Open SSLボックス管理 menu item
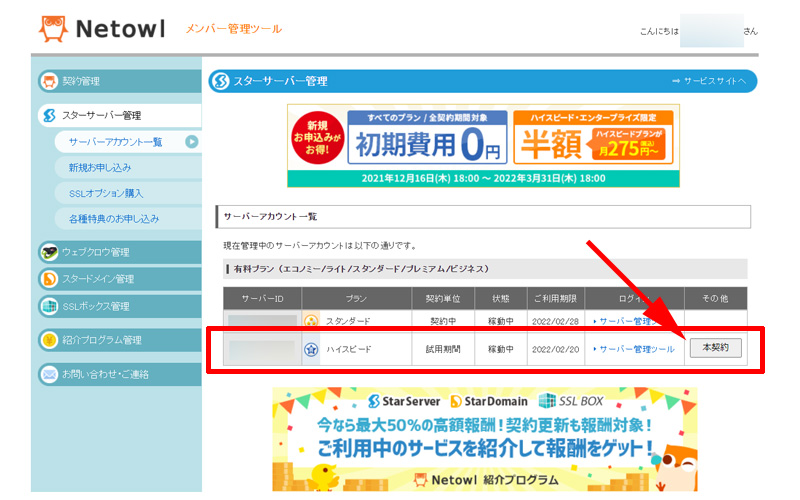Viewport: 800px width, 500px height. 120,306
